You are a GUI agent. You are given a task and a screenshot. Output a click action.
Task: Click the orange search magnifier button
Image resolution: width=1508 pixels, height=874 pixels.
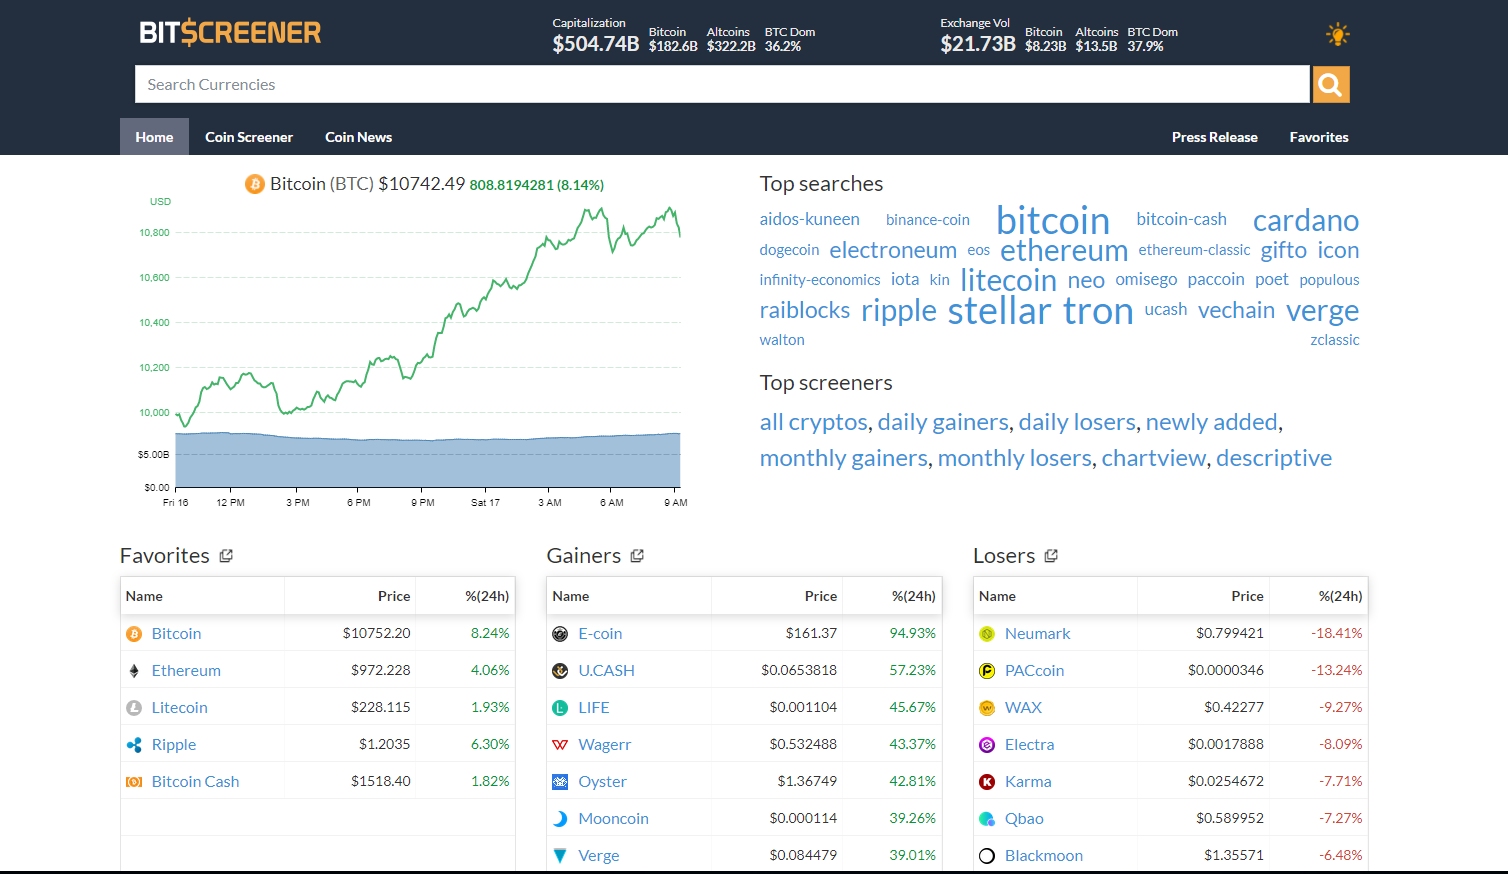pyautogui.click(x=1331, y=85)
